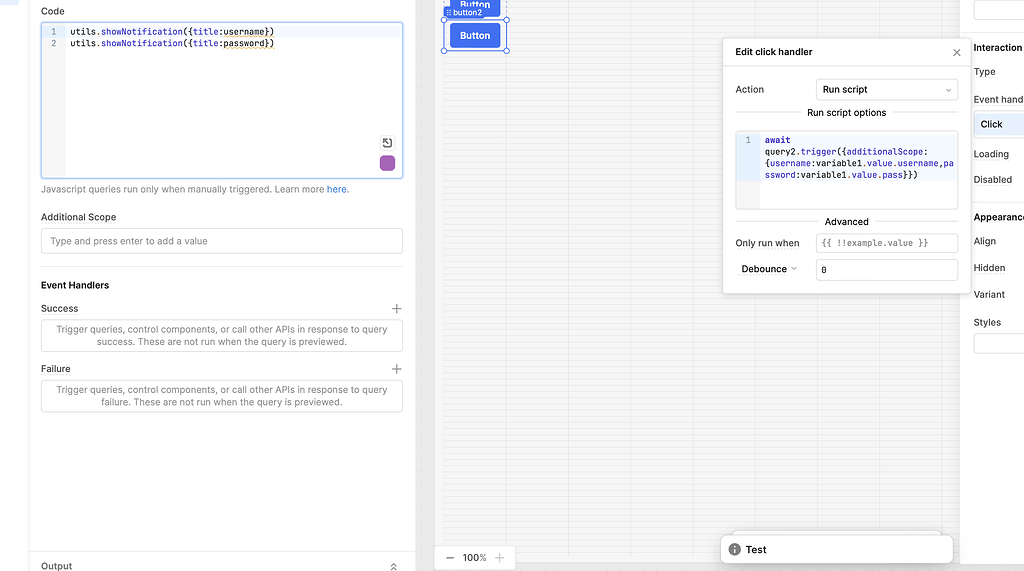
Task: Focus the Additional Scope input field
Action: 221,241
